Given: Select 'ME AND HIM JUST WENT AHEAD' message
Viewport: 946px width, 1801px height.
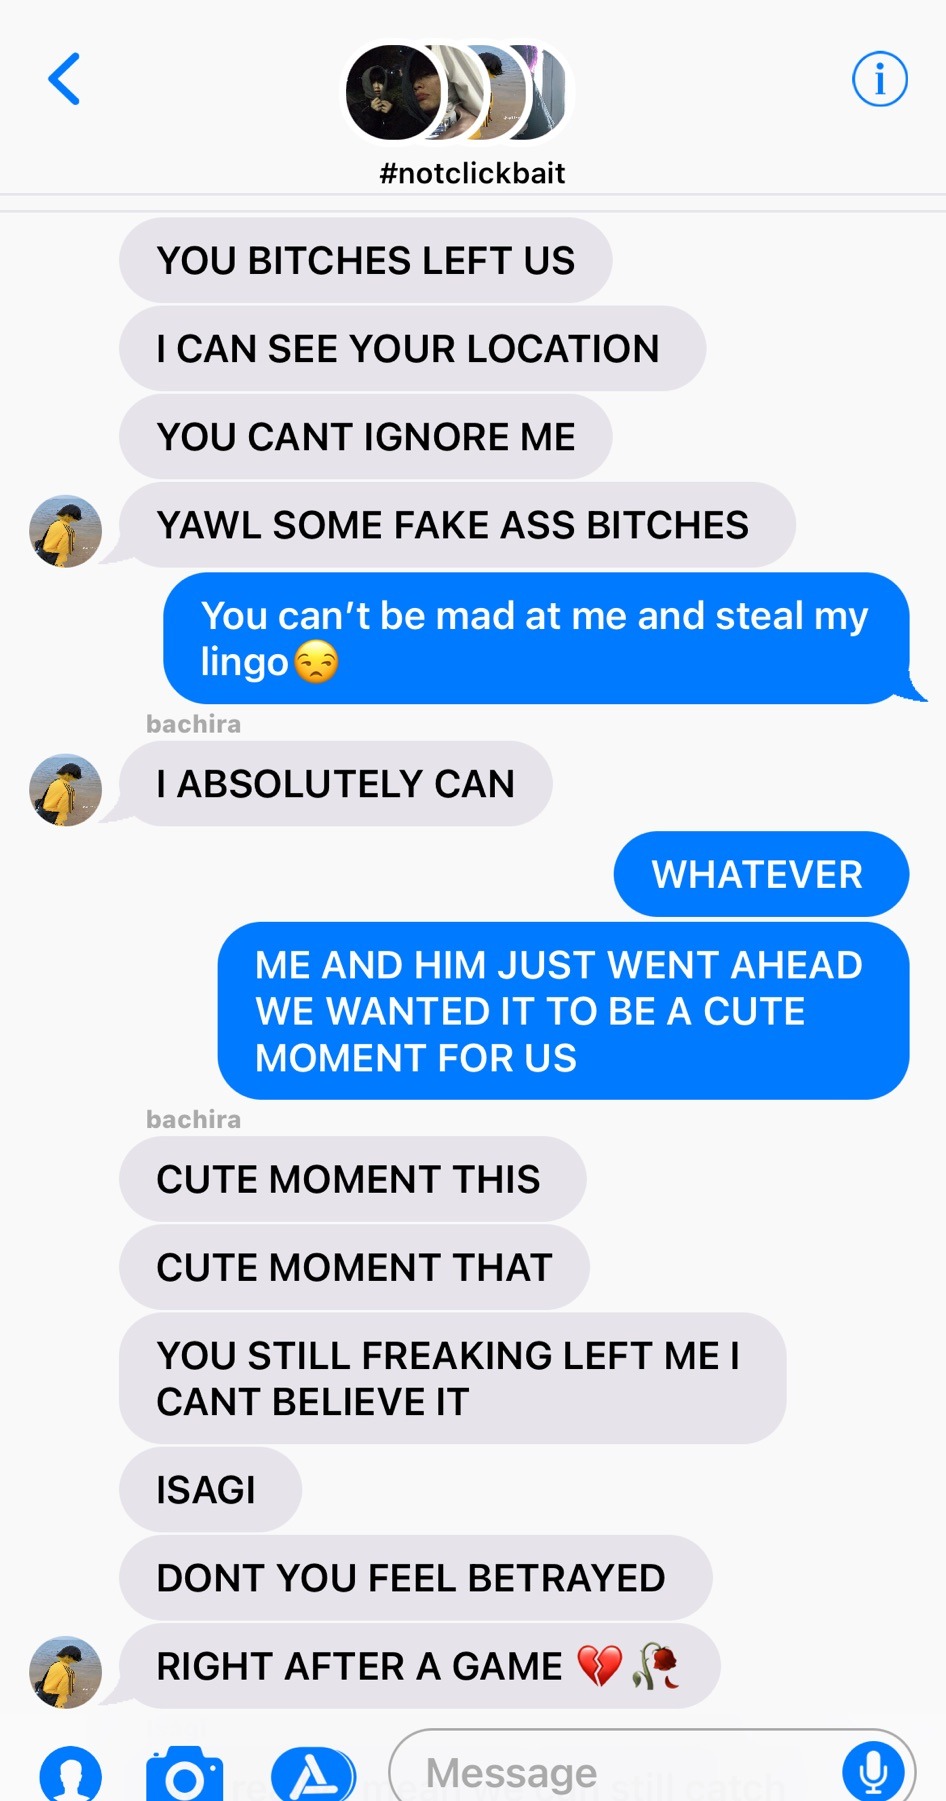Looking at the screenshot, I should [x=563, y=1011].
